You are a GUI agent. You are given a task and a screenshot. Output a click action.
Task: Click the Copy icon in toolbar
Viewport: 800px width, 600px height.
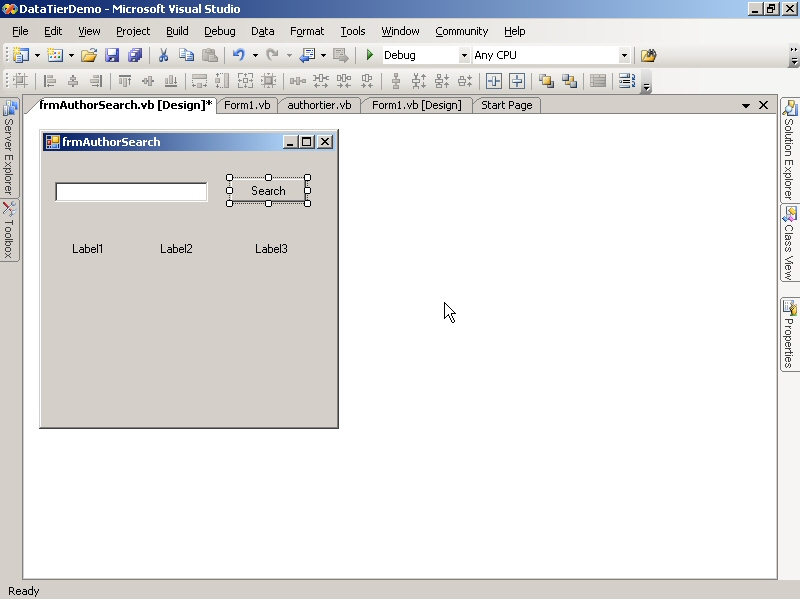pyautogui.click(x=186, y=55)
